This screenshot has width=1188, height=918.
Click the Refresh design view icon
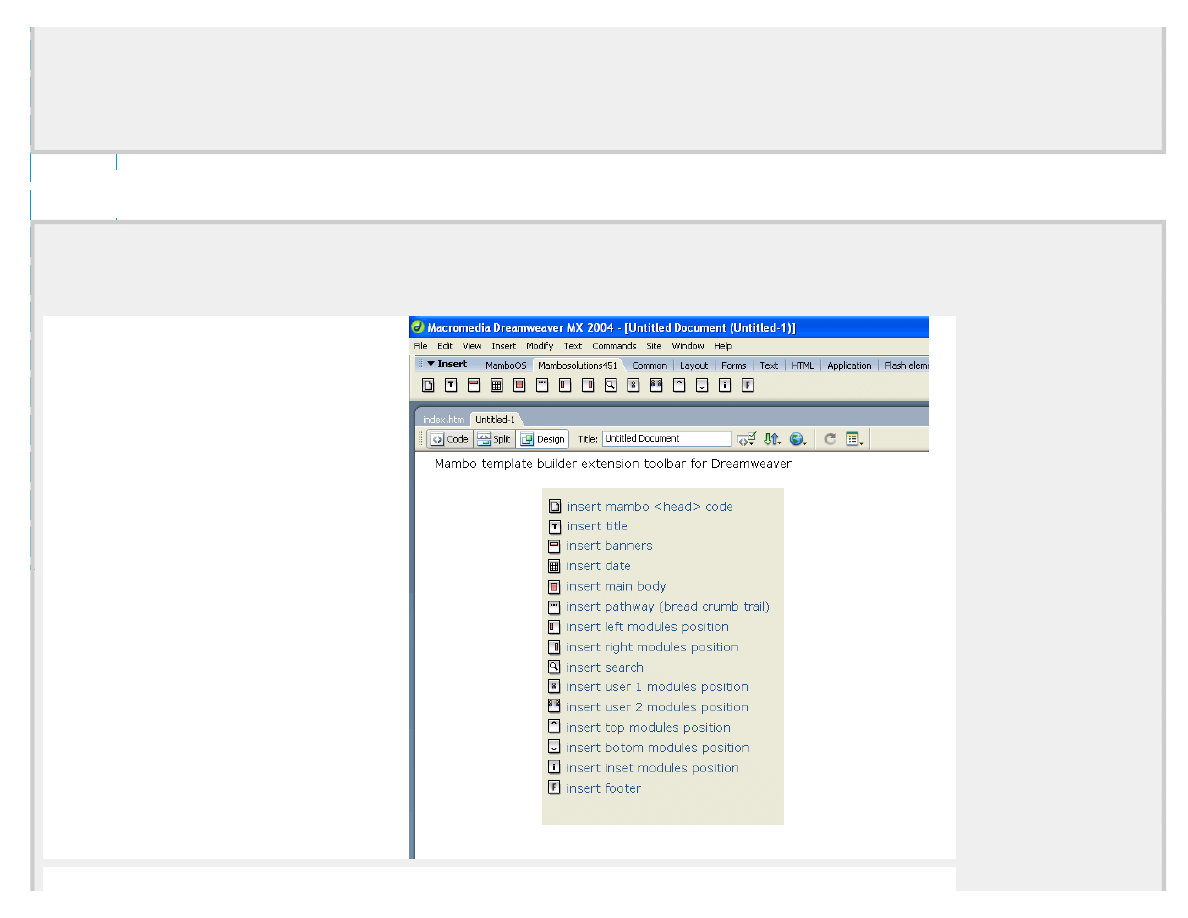coord(829,439)
